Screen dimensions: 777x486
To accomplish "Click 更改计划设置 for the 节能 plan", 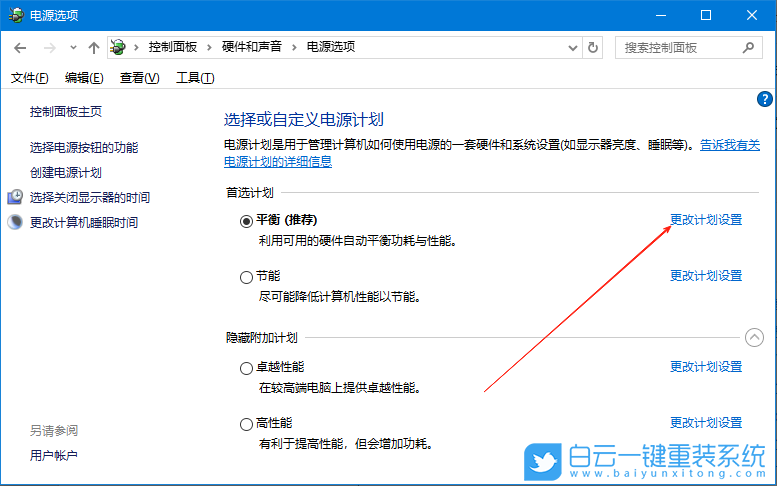I will (706, 275).
